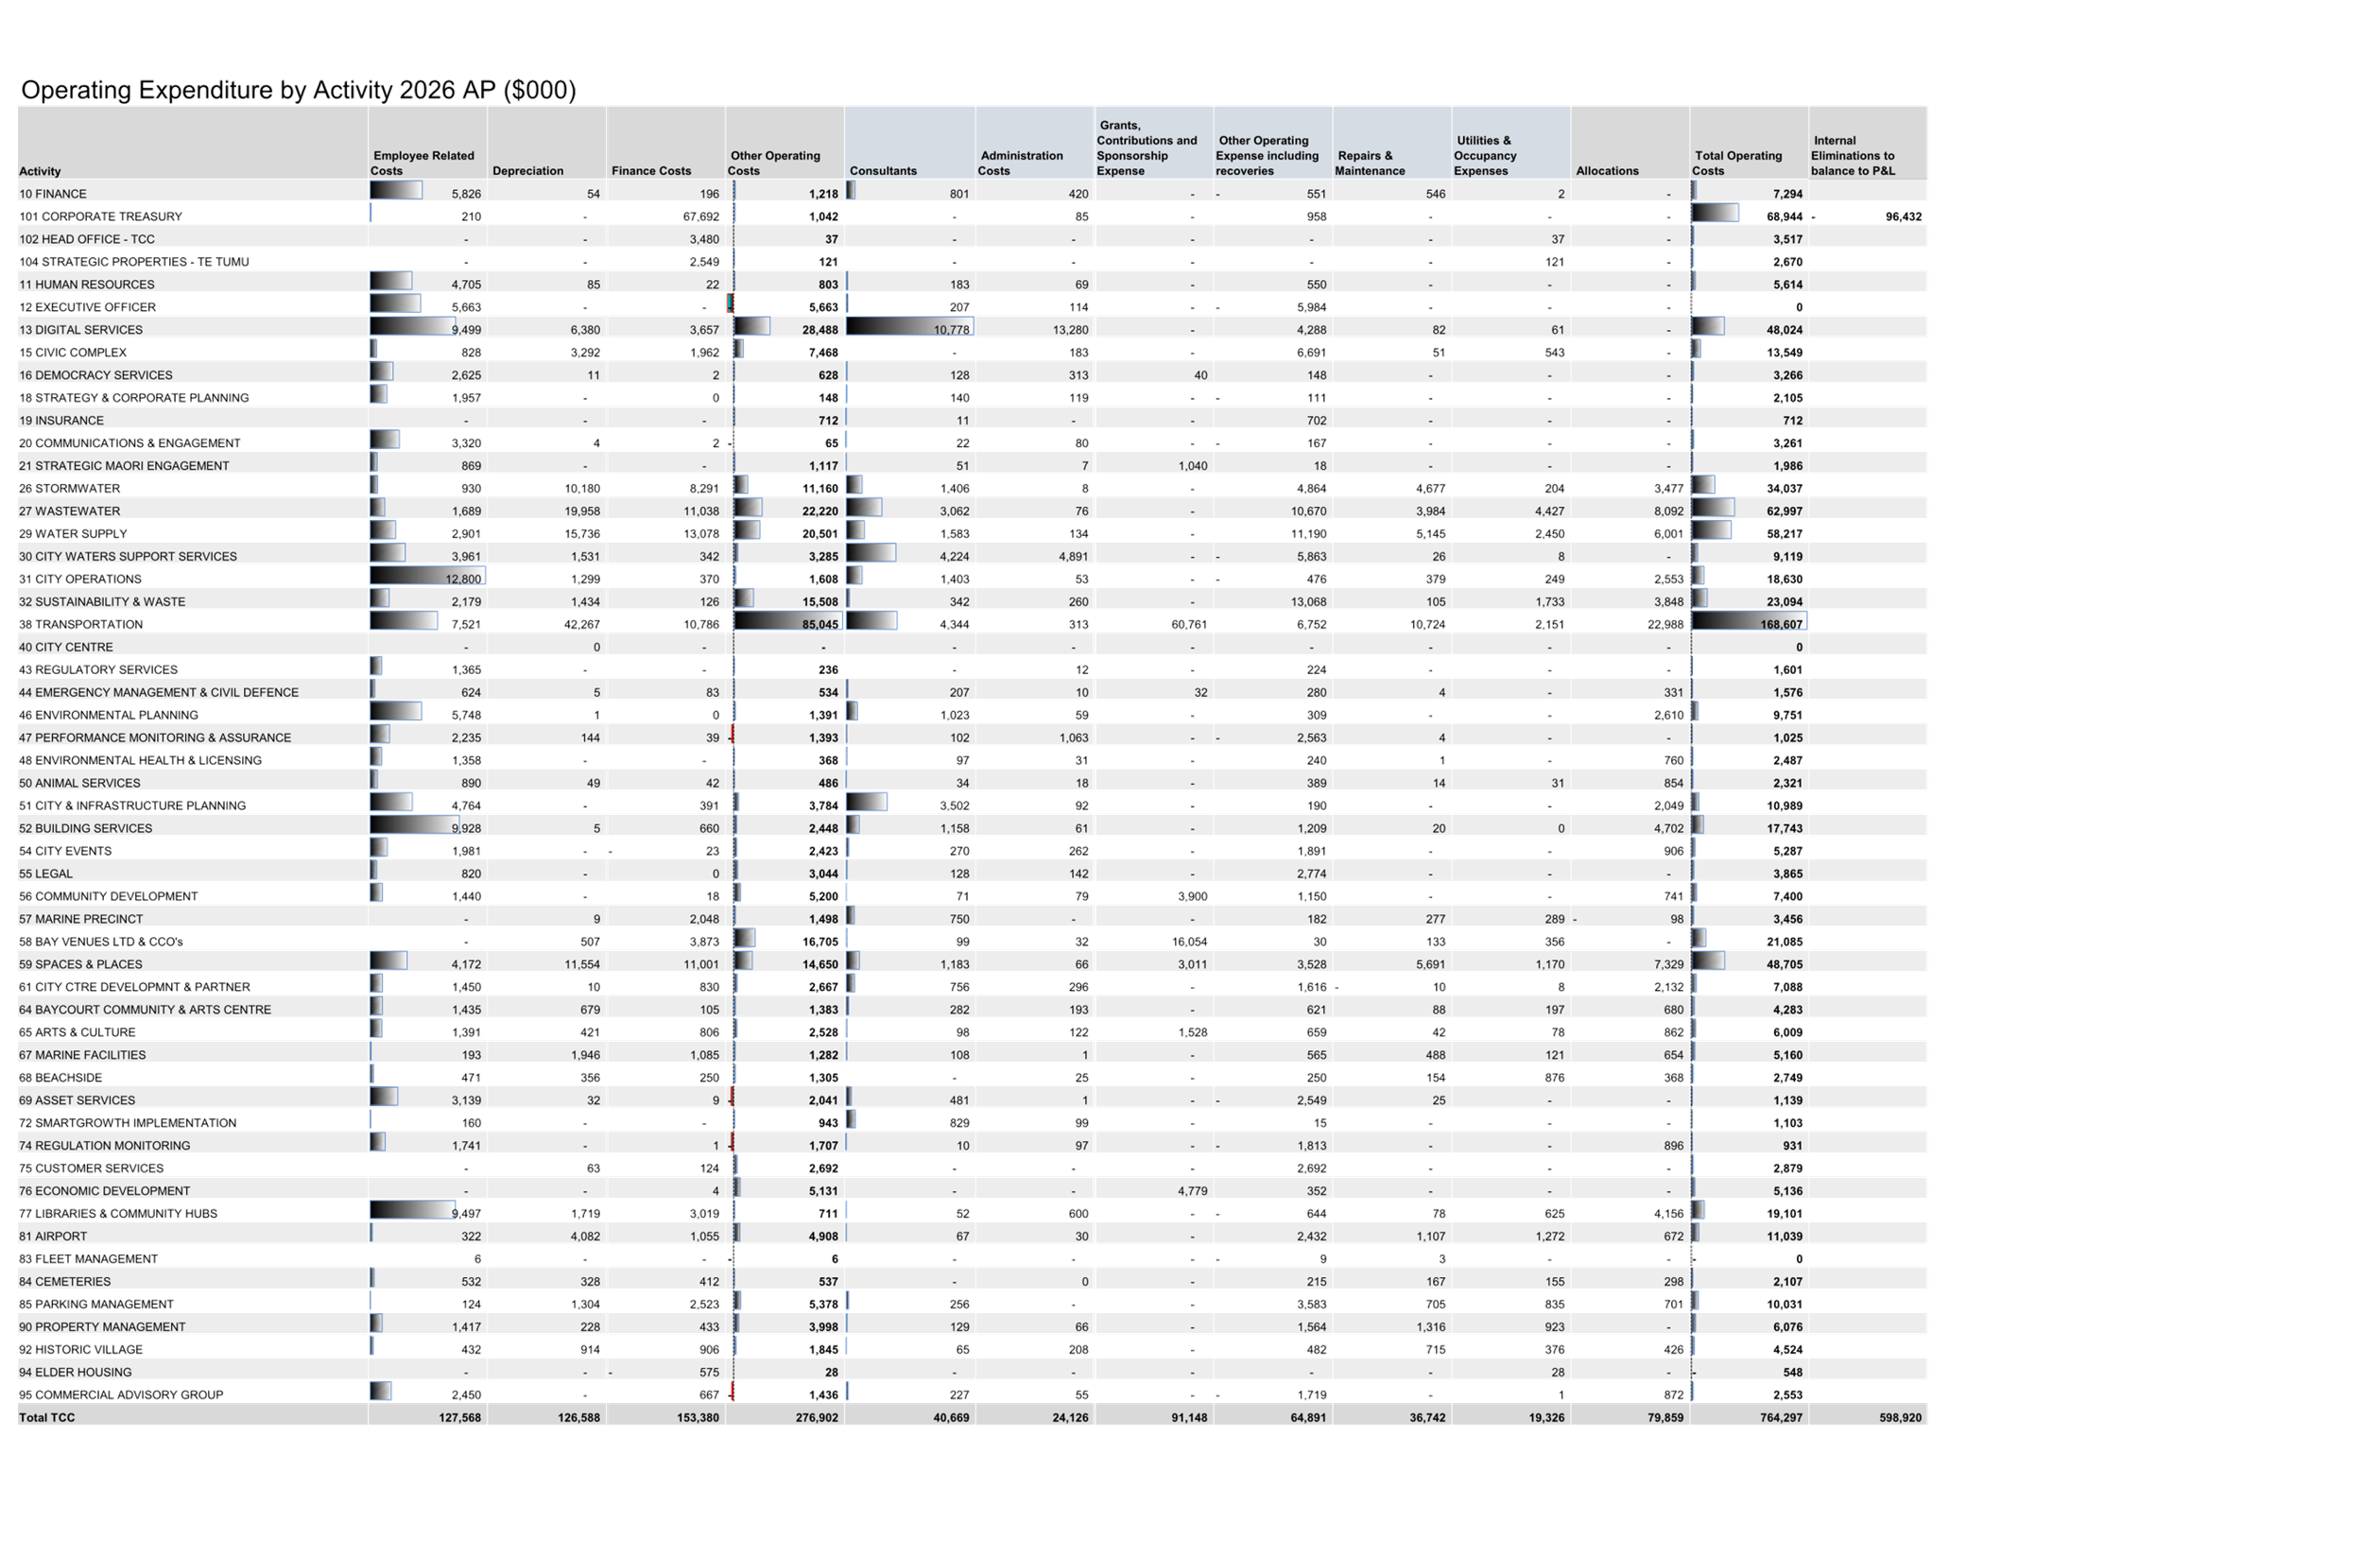Click Digital Services consultants value 10,778

point(951,330)
